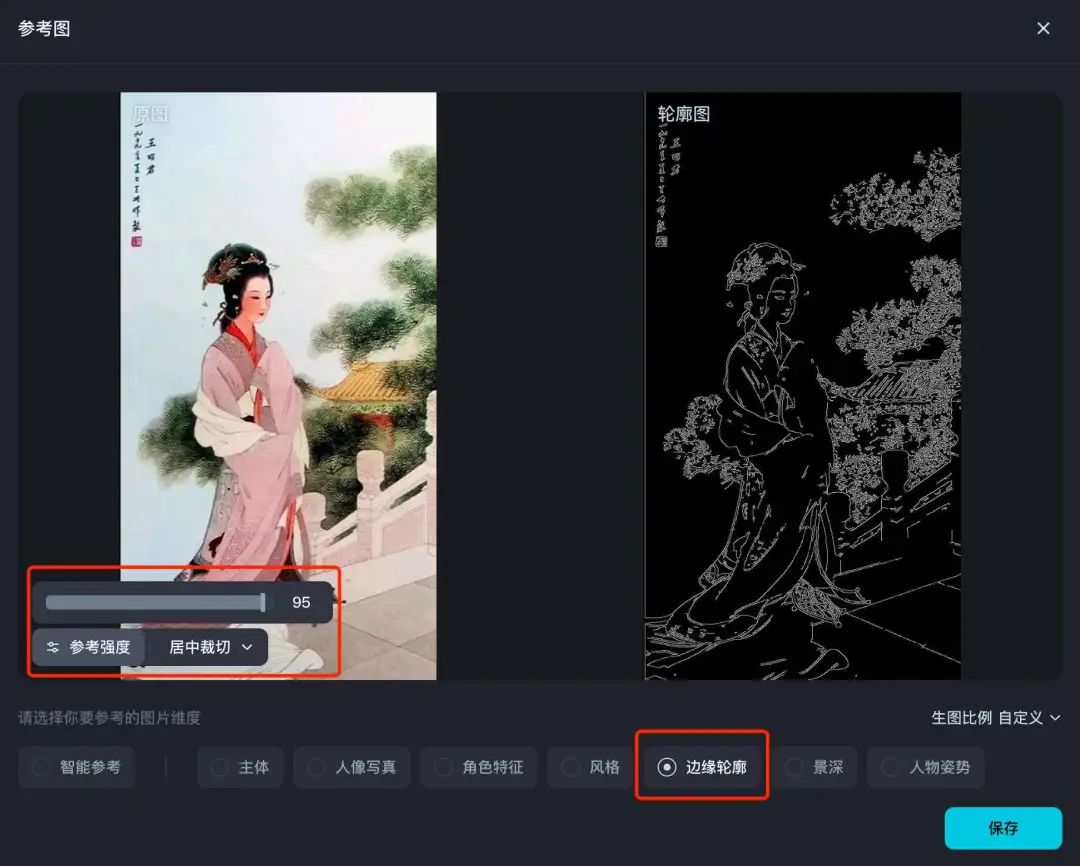Viewport: 1080px width, 866px height.
Task: Open the 居中裁切 crop dropdown
Action: (210, 648)
